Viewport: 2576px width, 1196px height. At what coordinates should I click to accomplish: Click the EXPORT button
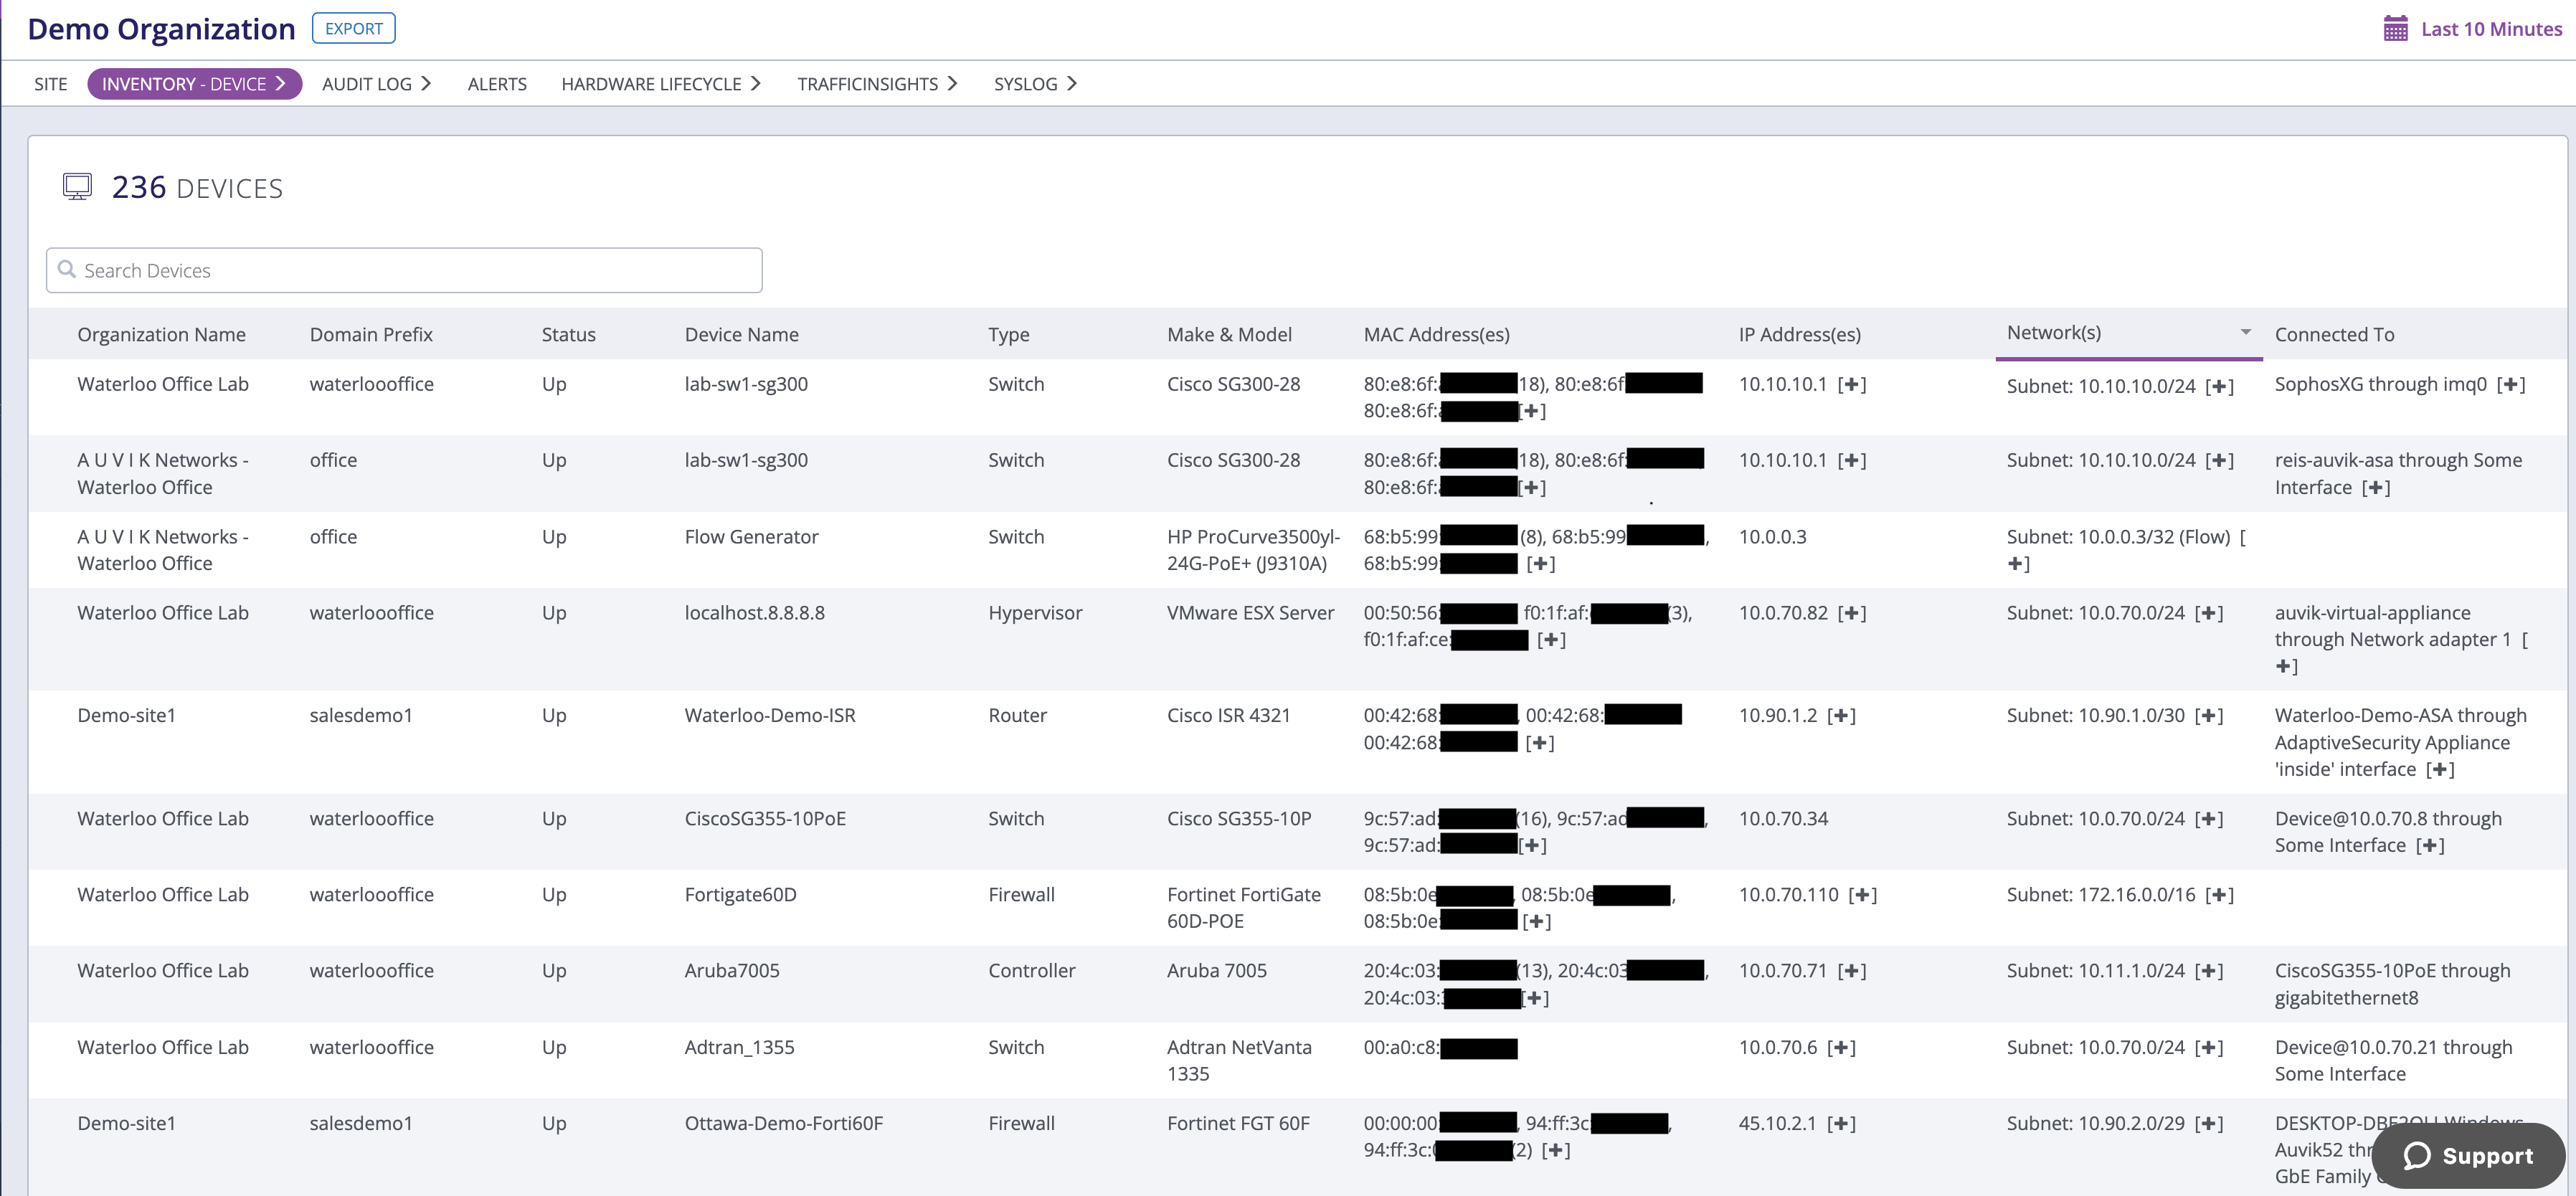click(x=353, y=28)
